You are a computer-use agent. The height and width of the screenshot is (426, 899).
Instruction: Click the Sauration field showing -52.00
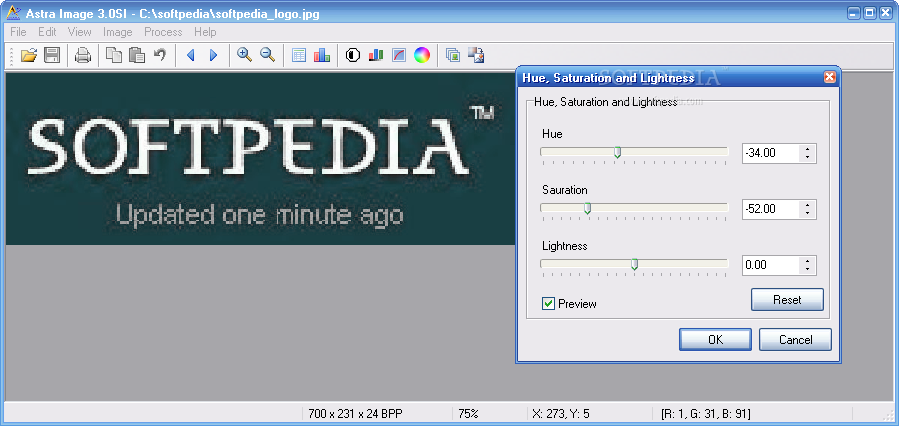click(x=771, y=209)
